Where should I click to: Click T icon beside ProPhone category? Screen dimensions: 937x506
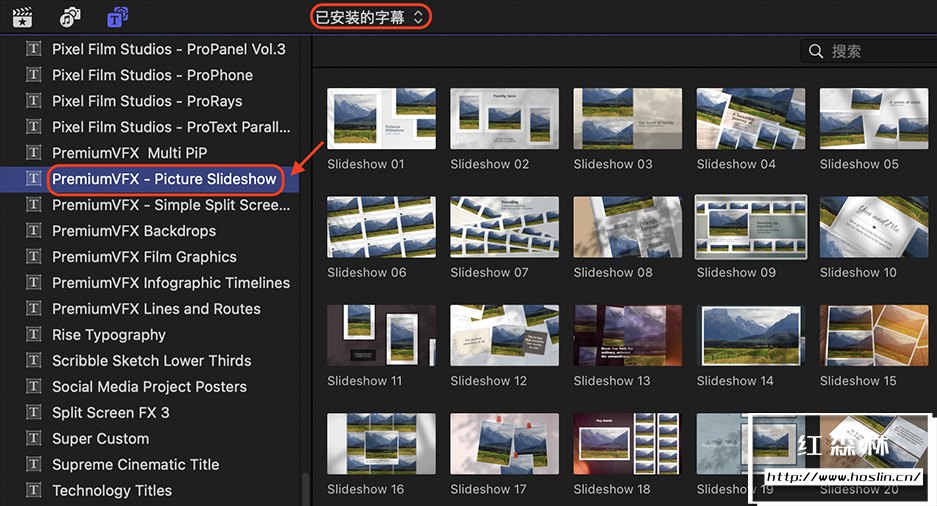[33, 75]
